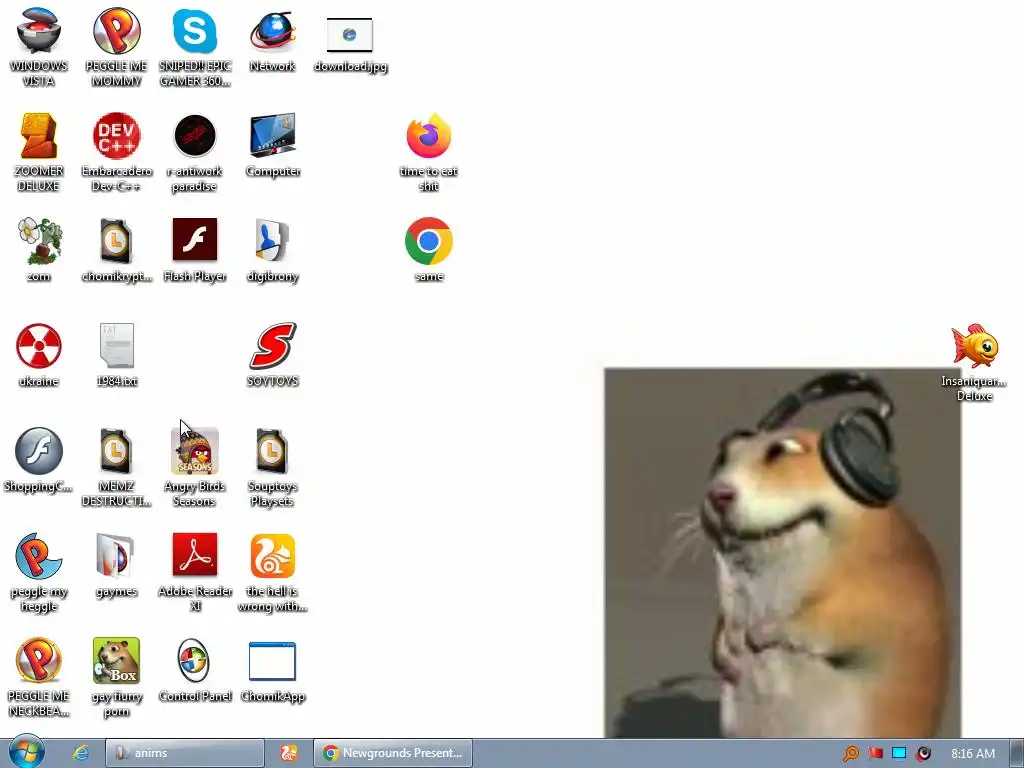The height and width of the screenshot is (768, 1024).
Task: Click the Computer desktop icon
Action: click(272, 135)
